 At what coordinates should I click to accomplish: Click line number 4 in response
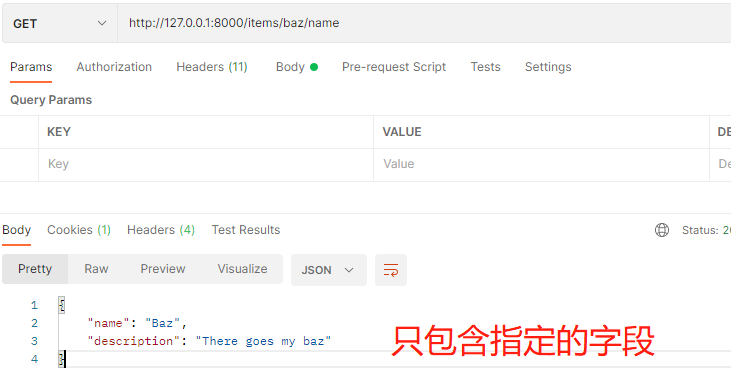click(34, 359)
